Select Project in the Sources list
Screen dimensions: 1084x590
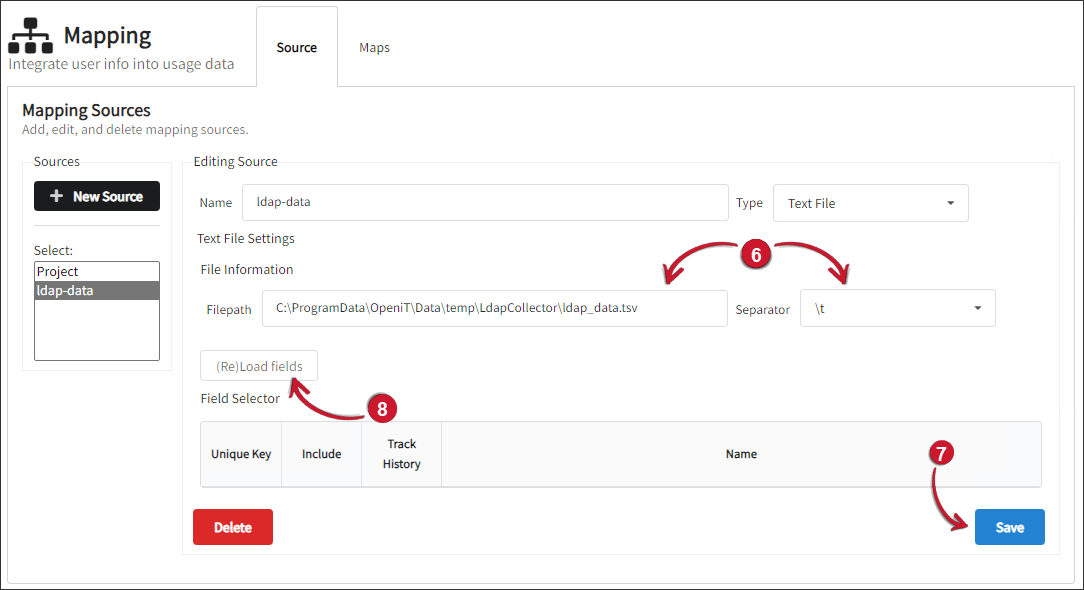(x=96, y=271)
